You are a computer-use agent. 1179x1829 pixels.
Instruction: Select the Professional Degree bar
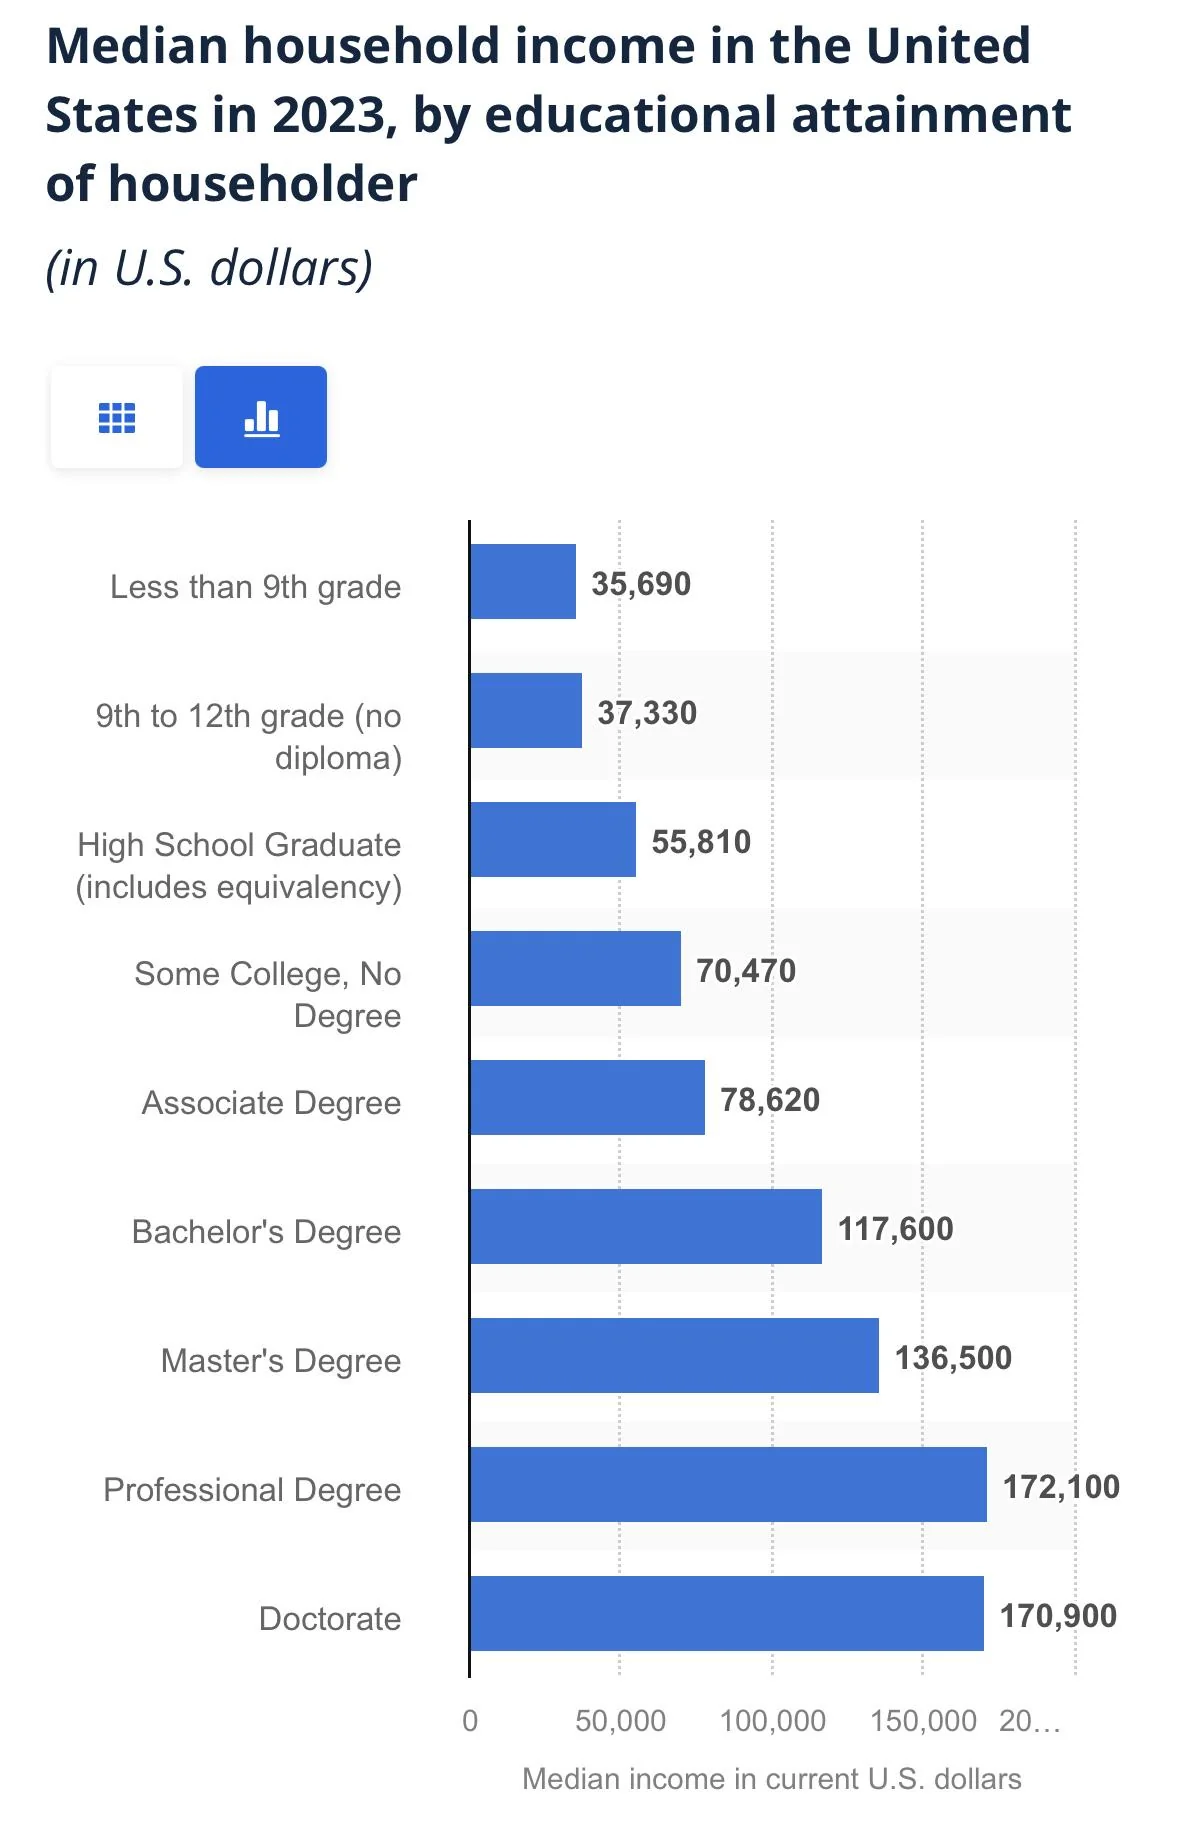(729, 1484)
